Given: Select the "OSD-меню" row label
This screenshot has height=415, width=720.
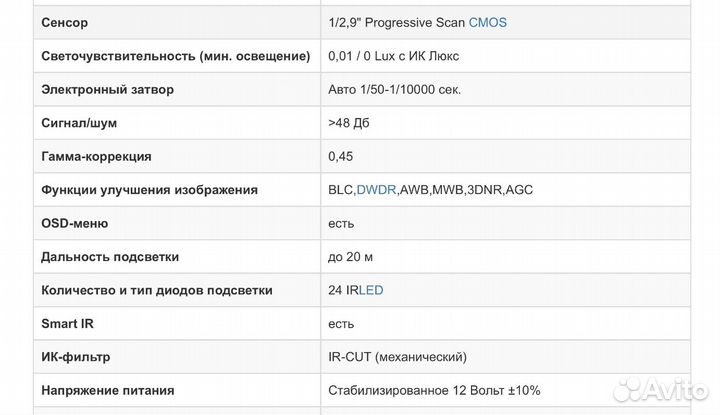Looking at the screenshot, I should coord(74,223).
